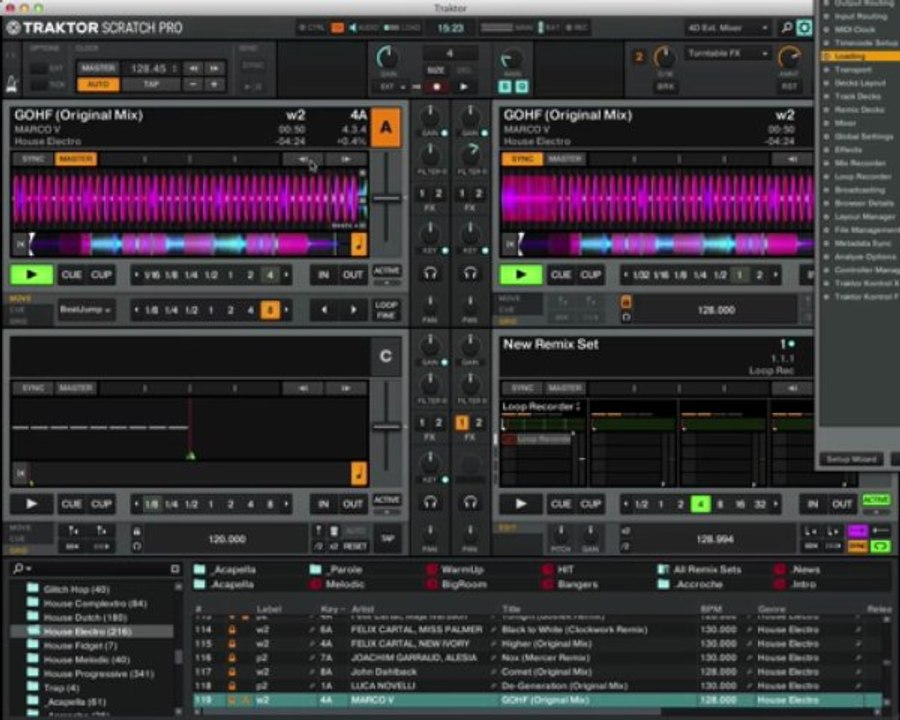Click the master clock TAP button
Image resolution: width=900 pixels, height=720 pixels.
pos(151,84)
